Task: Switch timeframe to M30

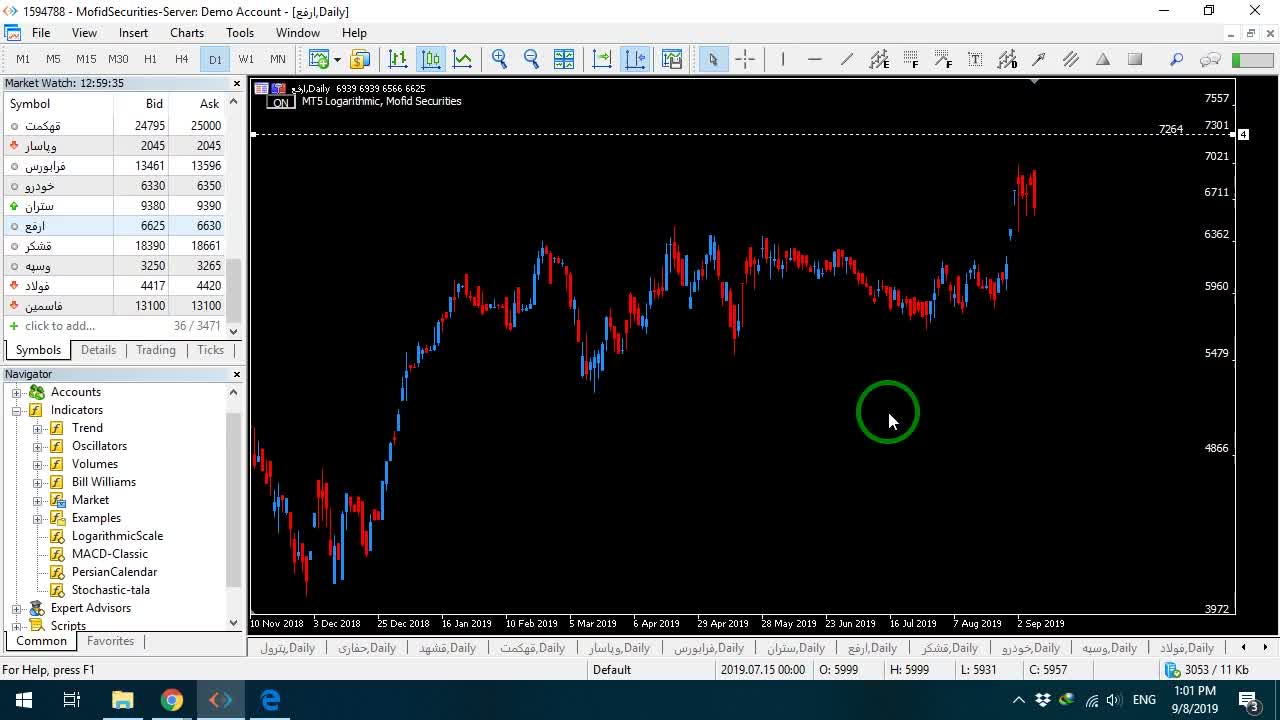Action: tap(118, 59)
